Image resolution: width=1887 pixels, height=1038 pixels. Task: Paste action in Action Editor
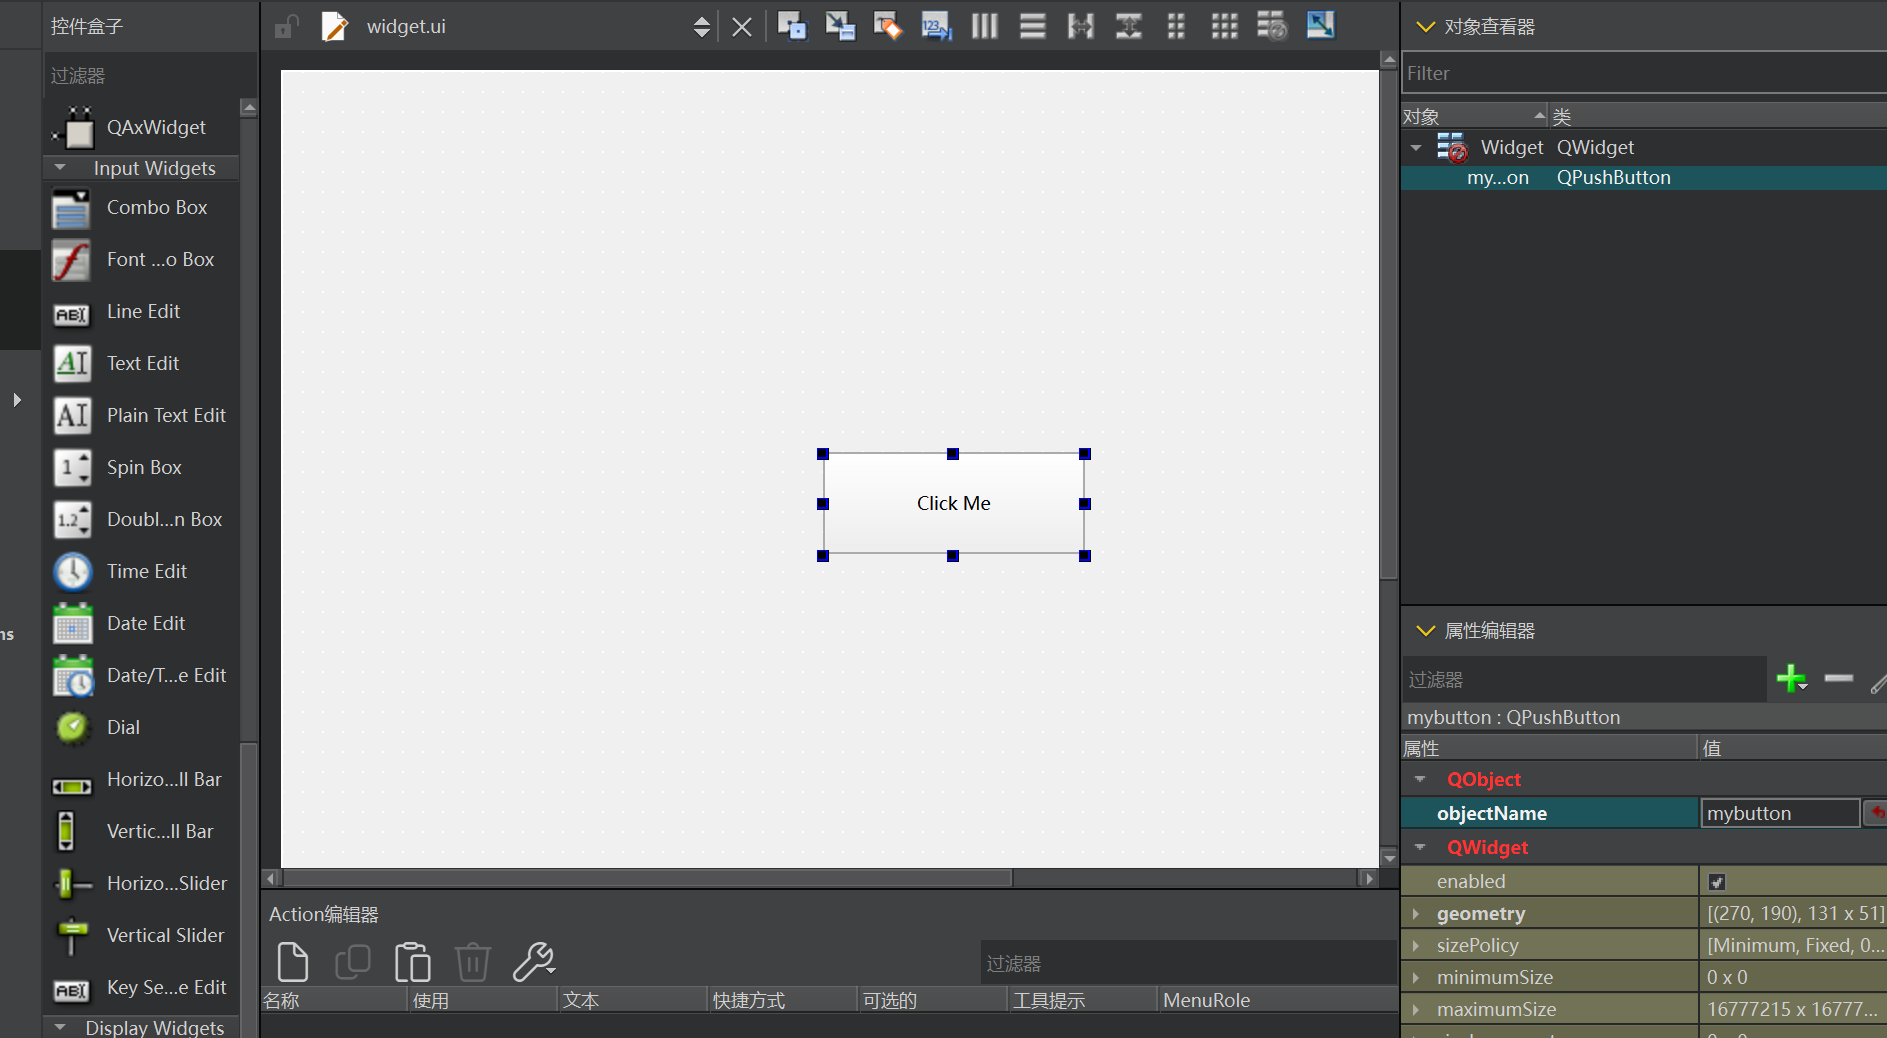pyautogui.click(x=412, y=962)
